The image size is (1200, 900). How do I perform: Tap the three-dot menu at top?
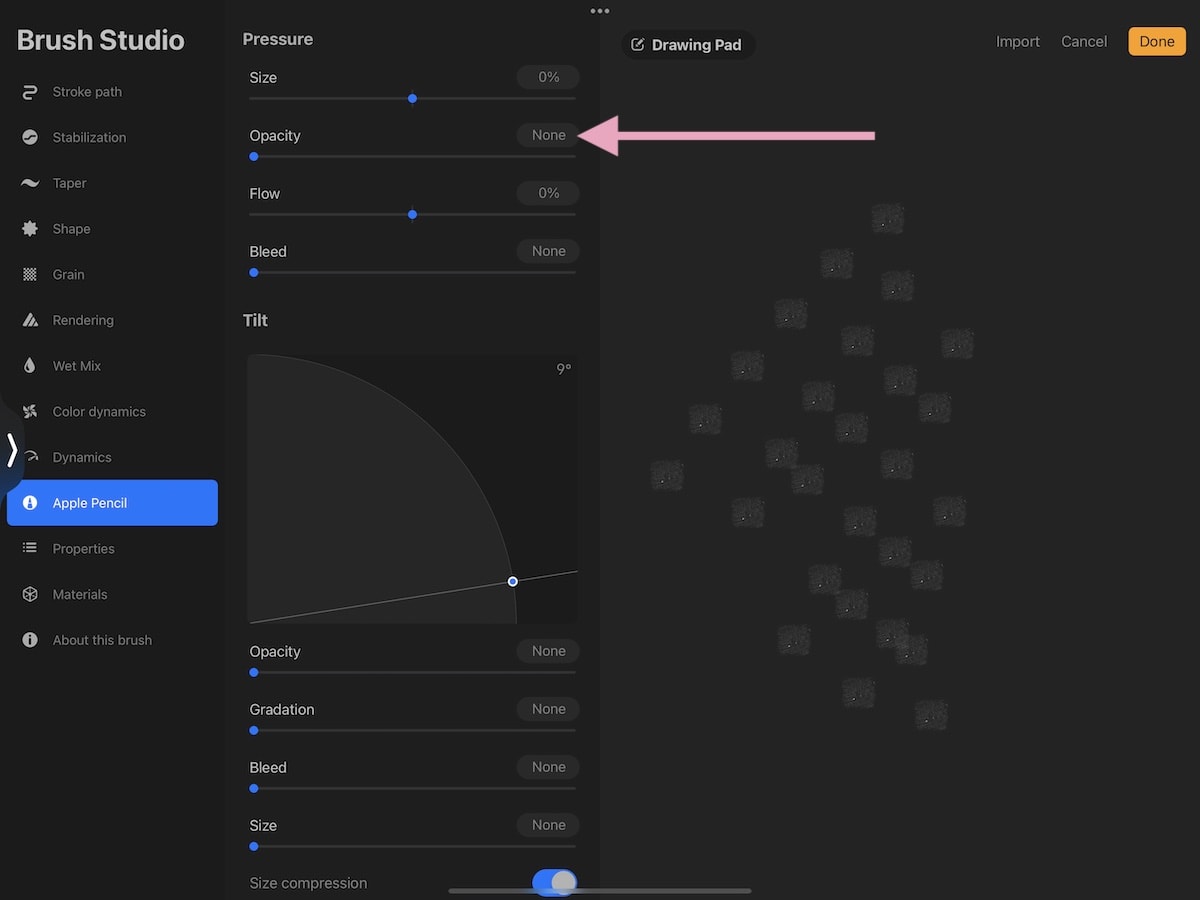click(x=600, y=11)
